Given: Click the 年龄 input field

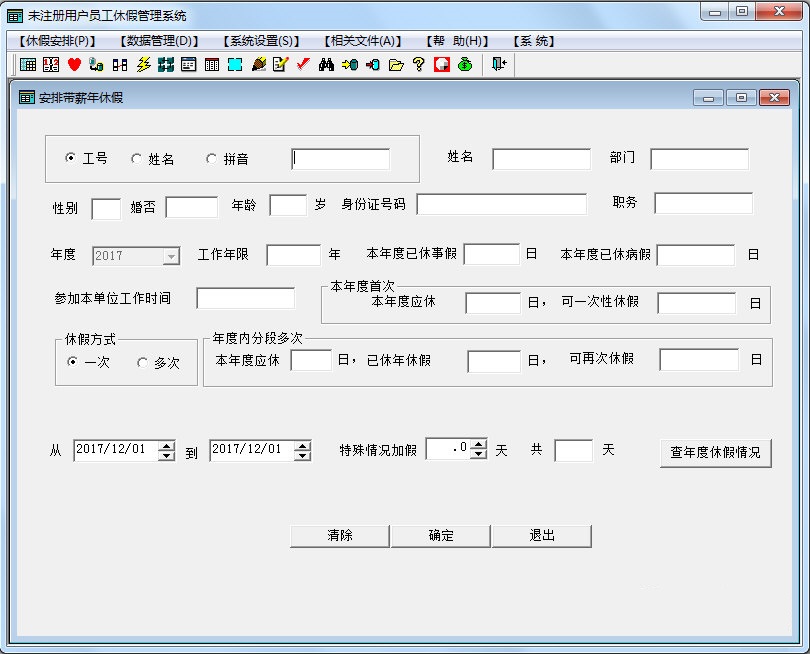Looking at the screenshot, I should [x=288, y=205].
